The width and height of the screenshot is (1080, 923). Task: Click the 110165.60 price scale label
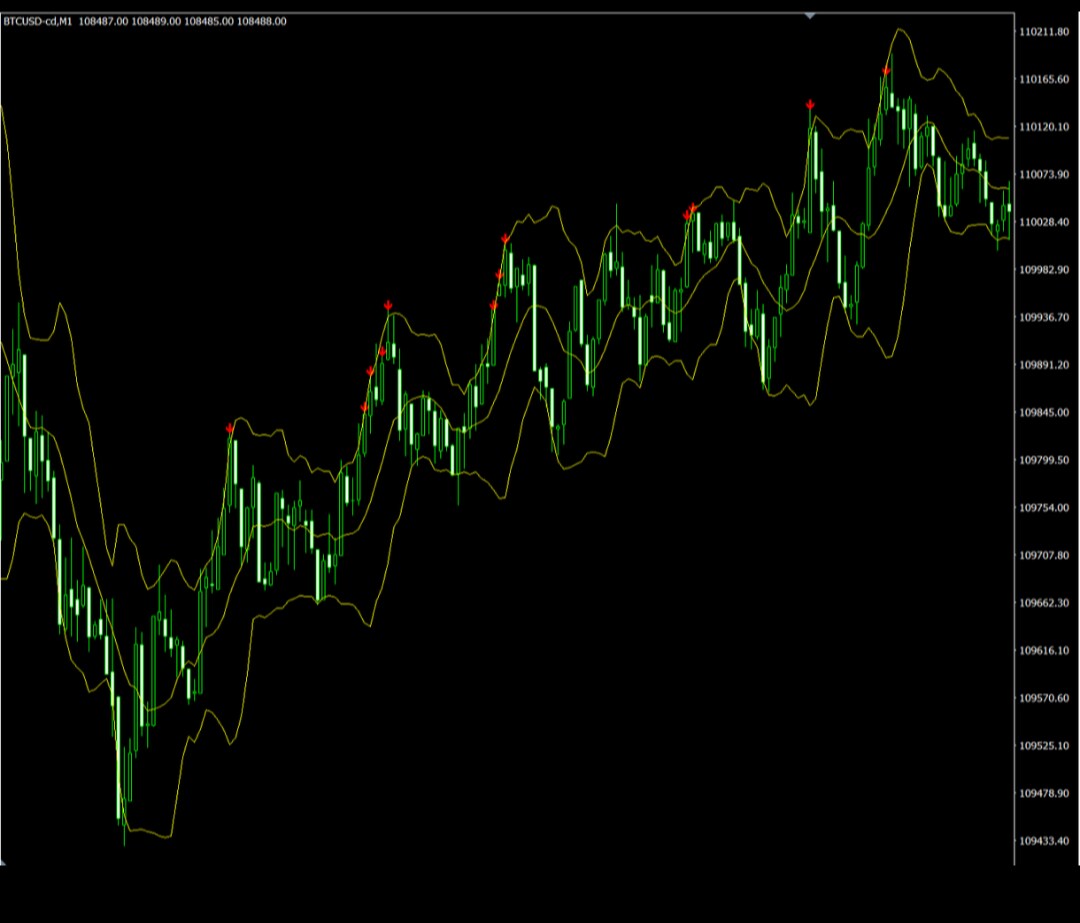pyautogui.click(x=1044, y=79)
